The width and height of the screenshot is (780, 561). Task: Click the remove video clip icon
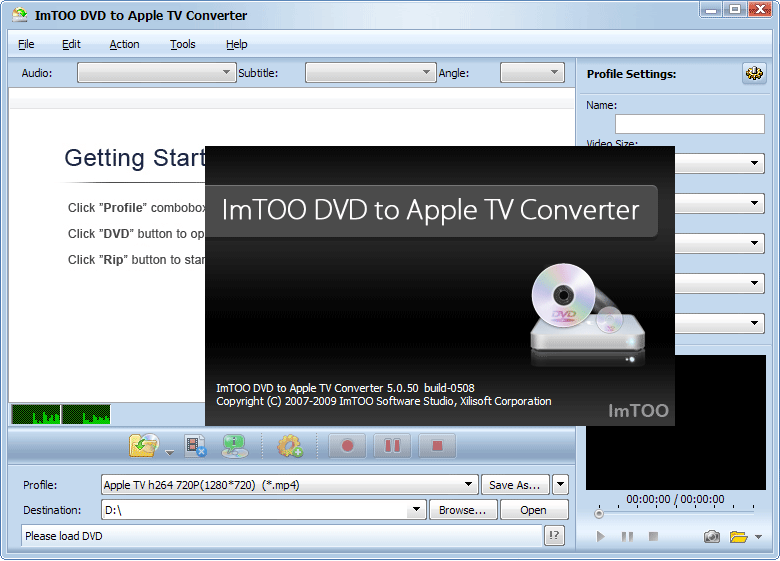tap(195, 446)
